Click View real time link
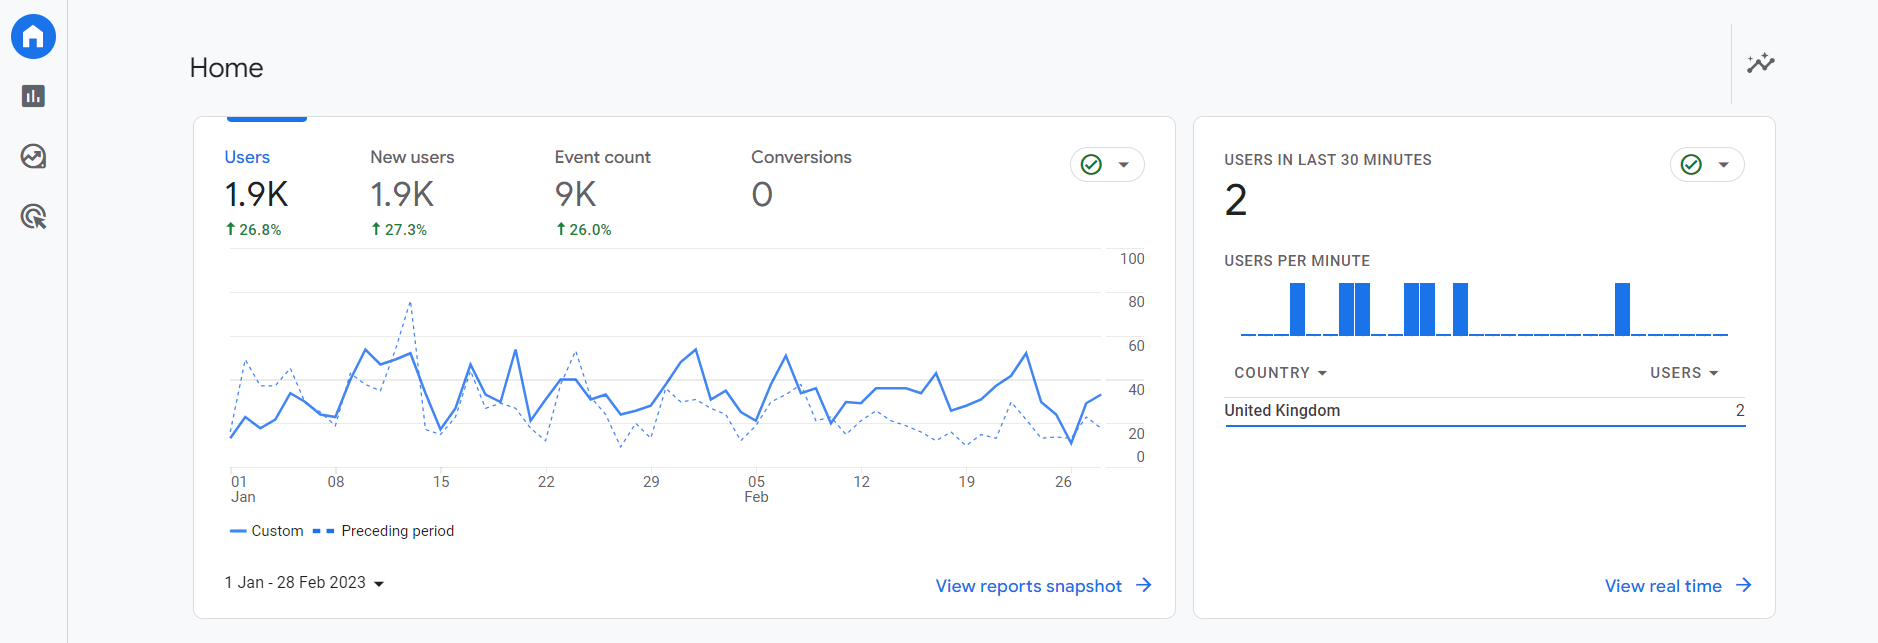Viewport: 1878px width, 643px height. pyautogui.click(x=1663, y=586)
